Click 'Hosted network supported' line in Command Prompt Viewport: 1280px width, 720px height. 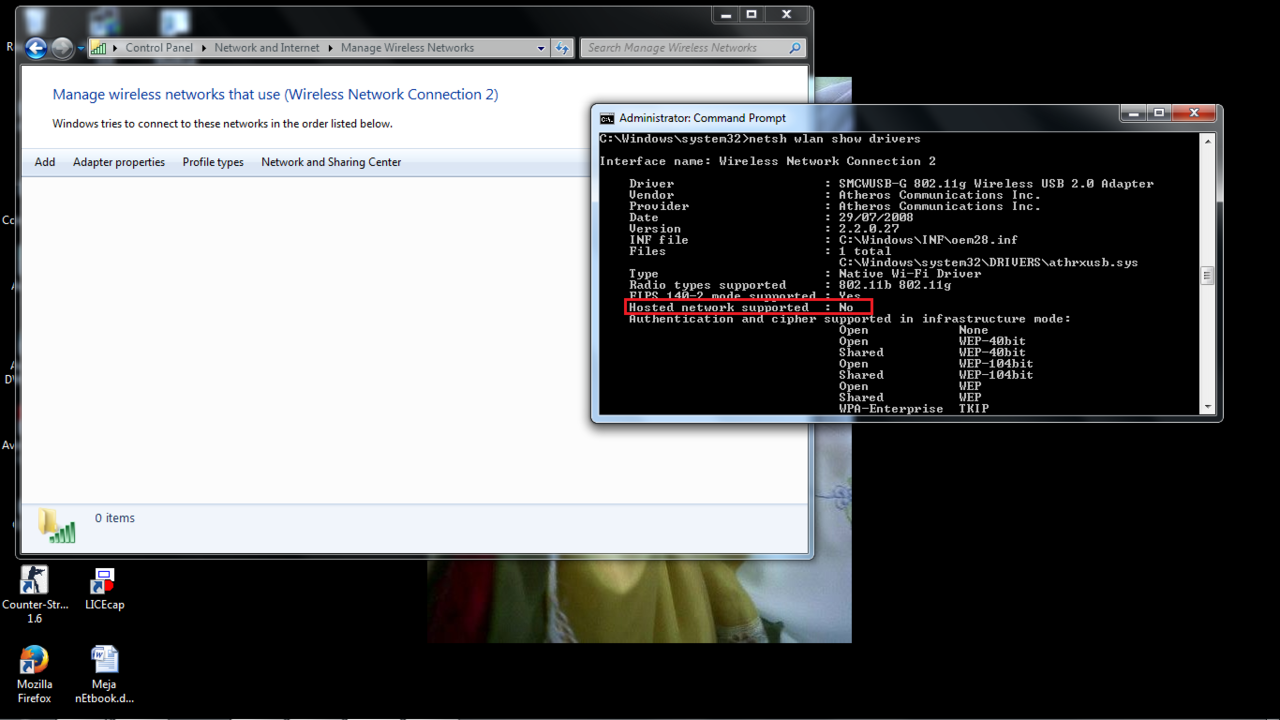(x=741, y=307)
